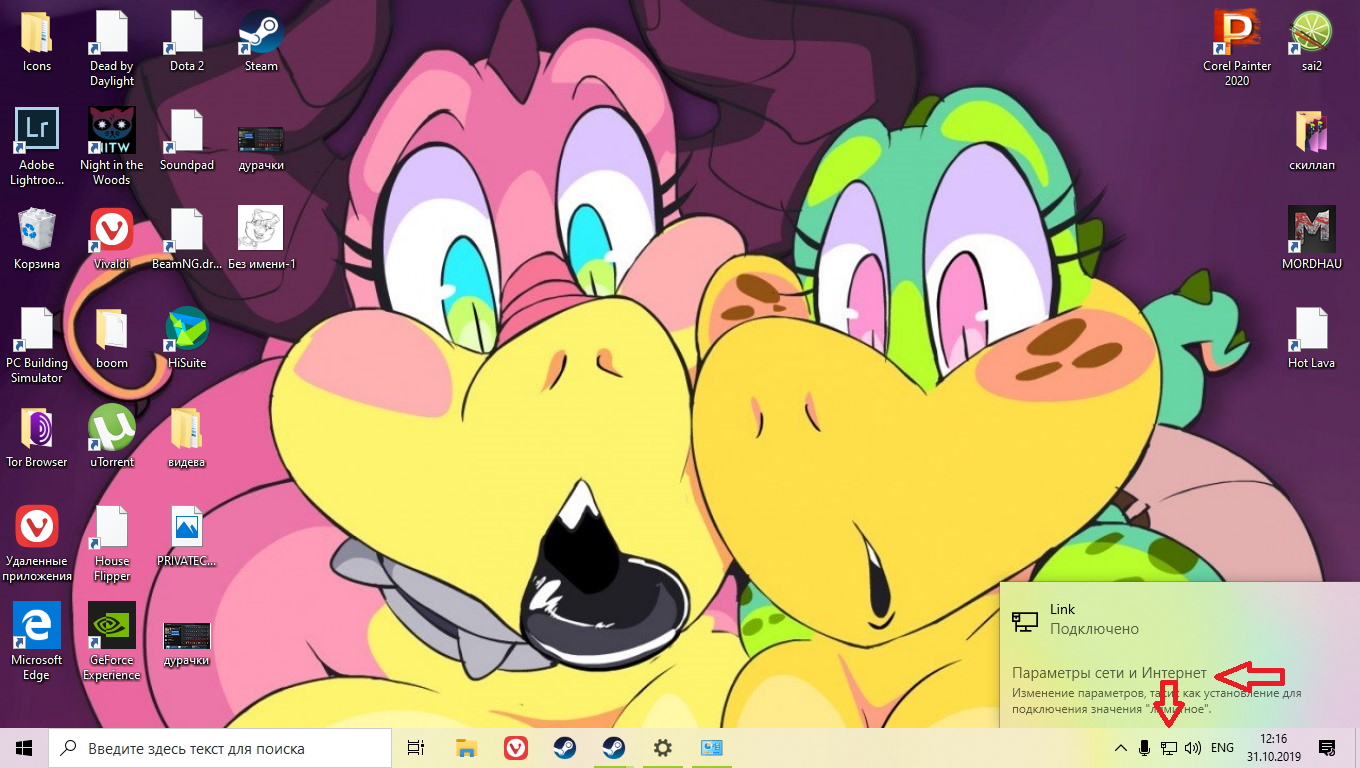Select the Adobe Lightroom desktop icon
Image resolution: width=1360 pixels, height=768 pixels.
click(36, 147)
